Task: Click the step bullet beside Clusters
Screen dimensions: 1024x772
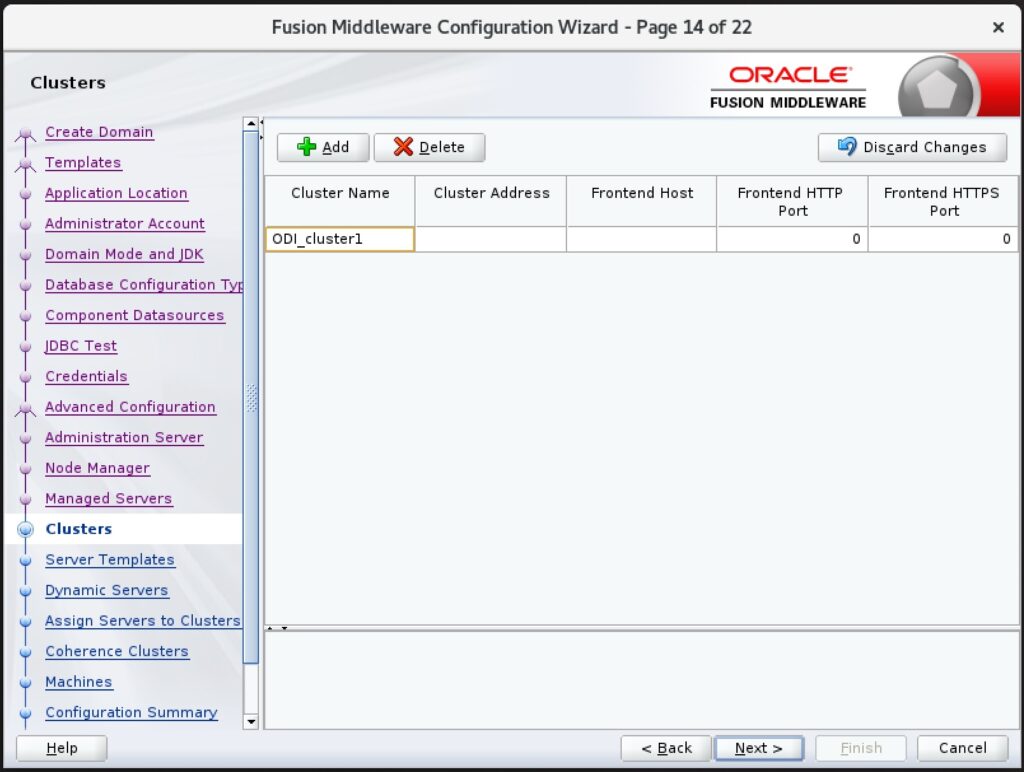Action: pyautogui.click(x=25, y=529)
